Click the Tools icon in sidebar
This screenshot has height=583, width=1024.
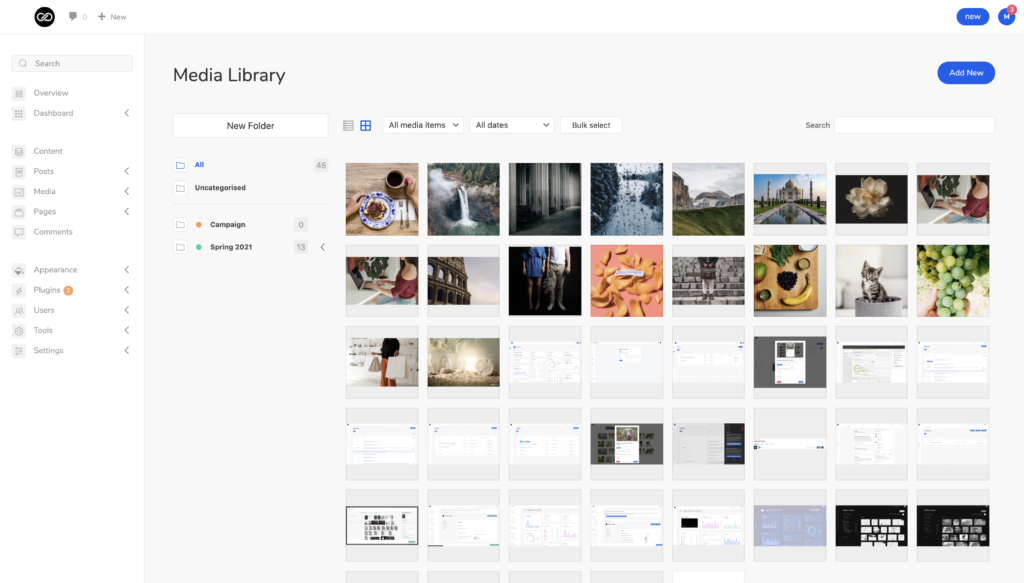[19, 330]
